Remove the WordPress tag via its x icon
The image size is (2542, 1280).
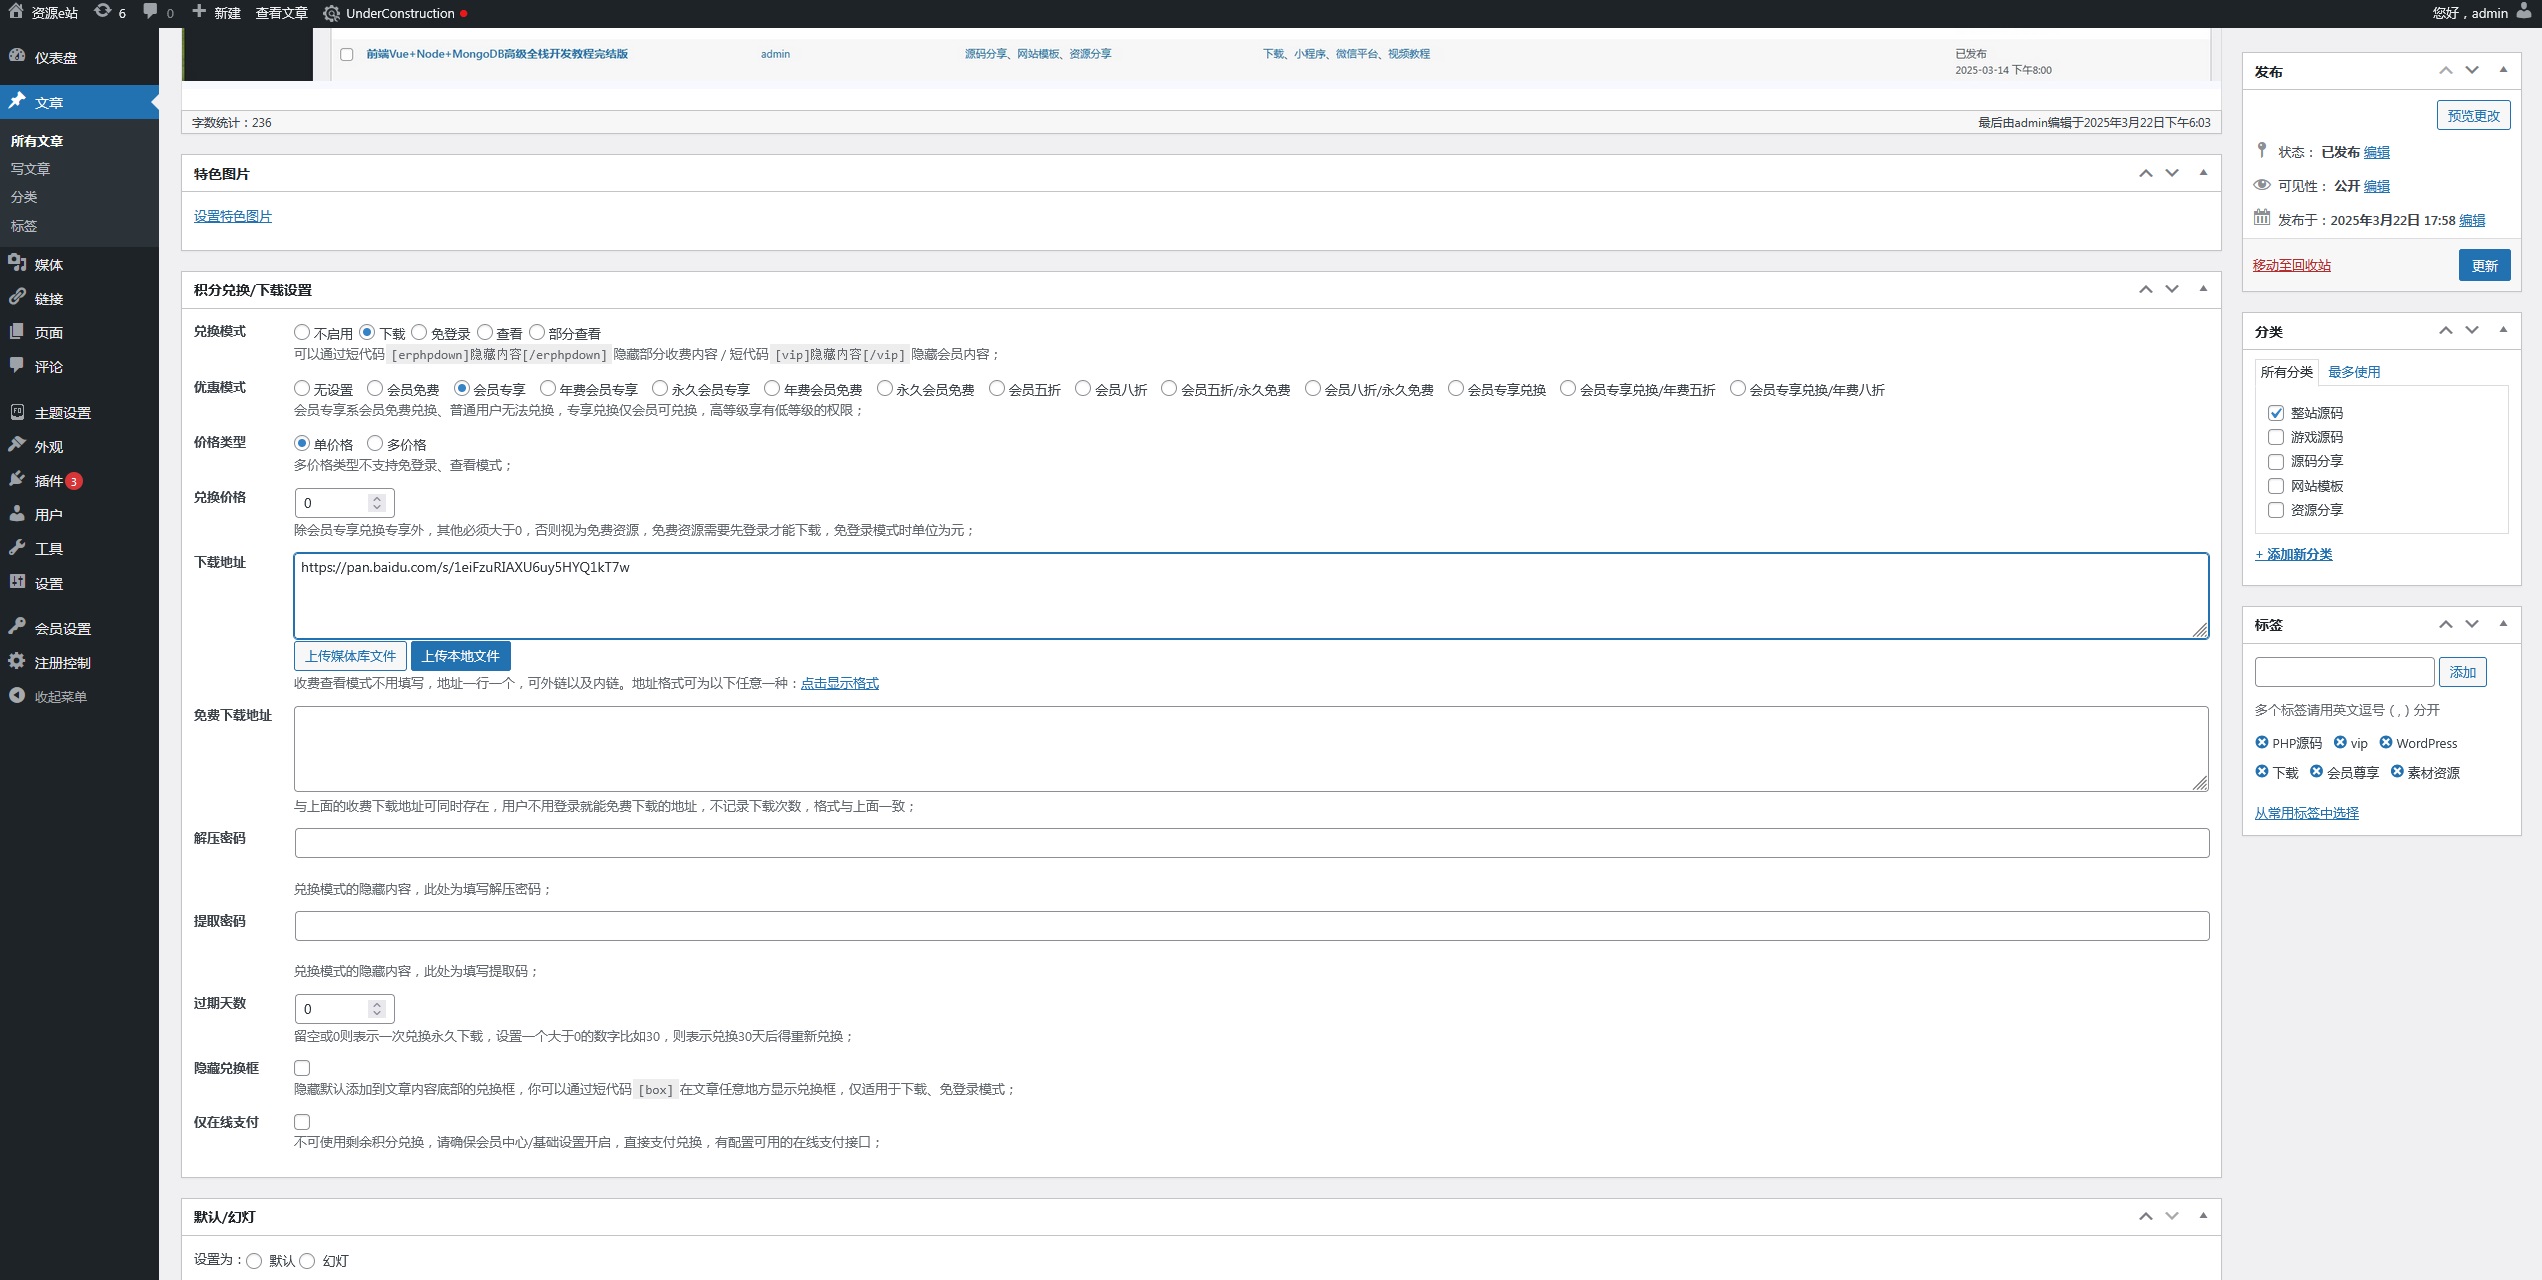(2385, 742)
